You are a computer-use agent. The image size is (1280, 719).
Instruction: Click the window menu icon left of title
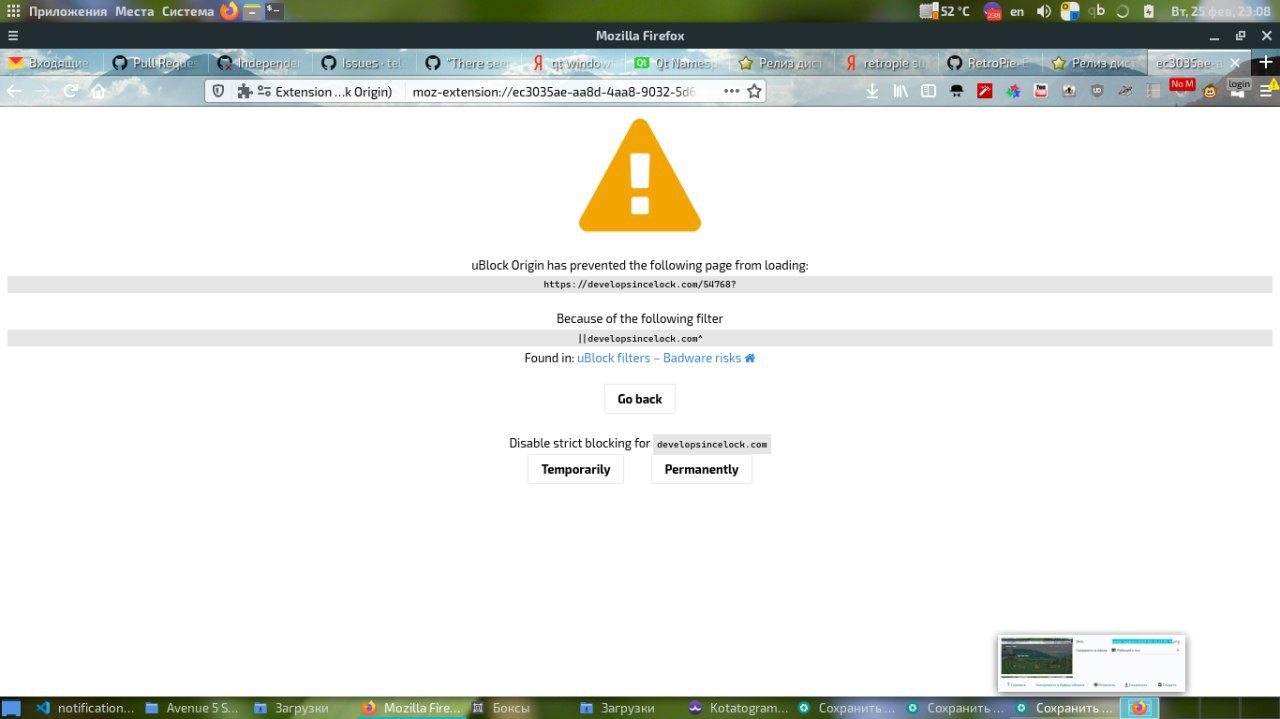coord(13,35)
